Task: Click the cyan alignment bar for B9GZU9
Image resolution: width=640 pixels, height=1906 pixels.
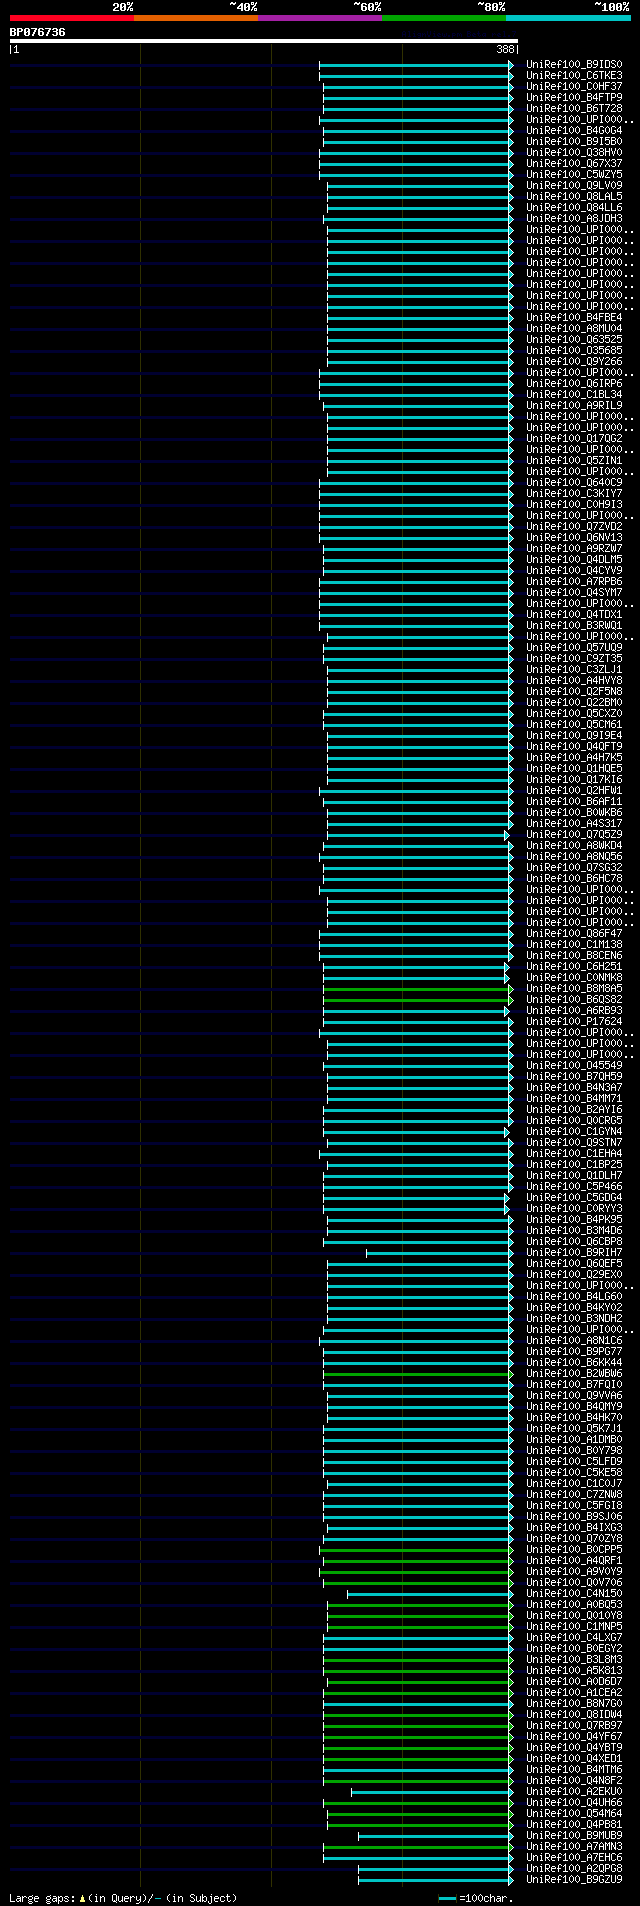Action: (436, 1879)
